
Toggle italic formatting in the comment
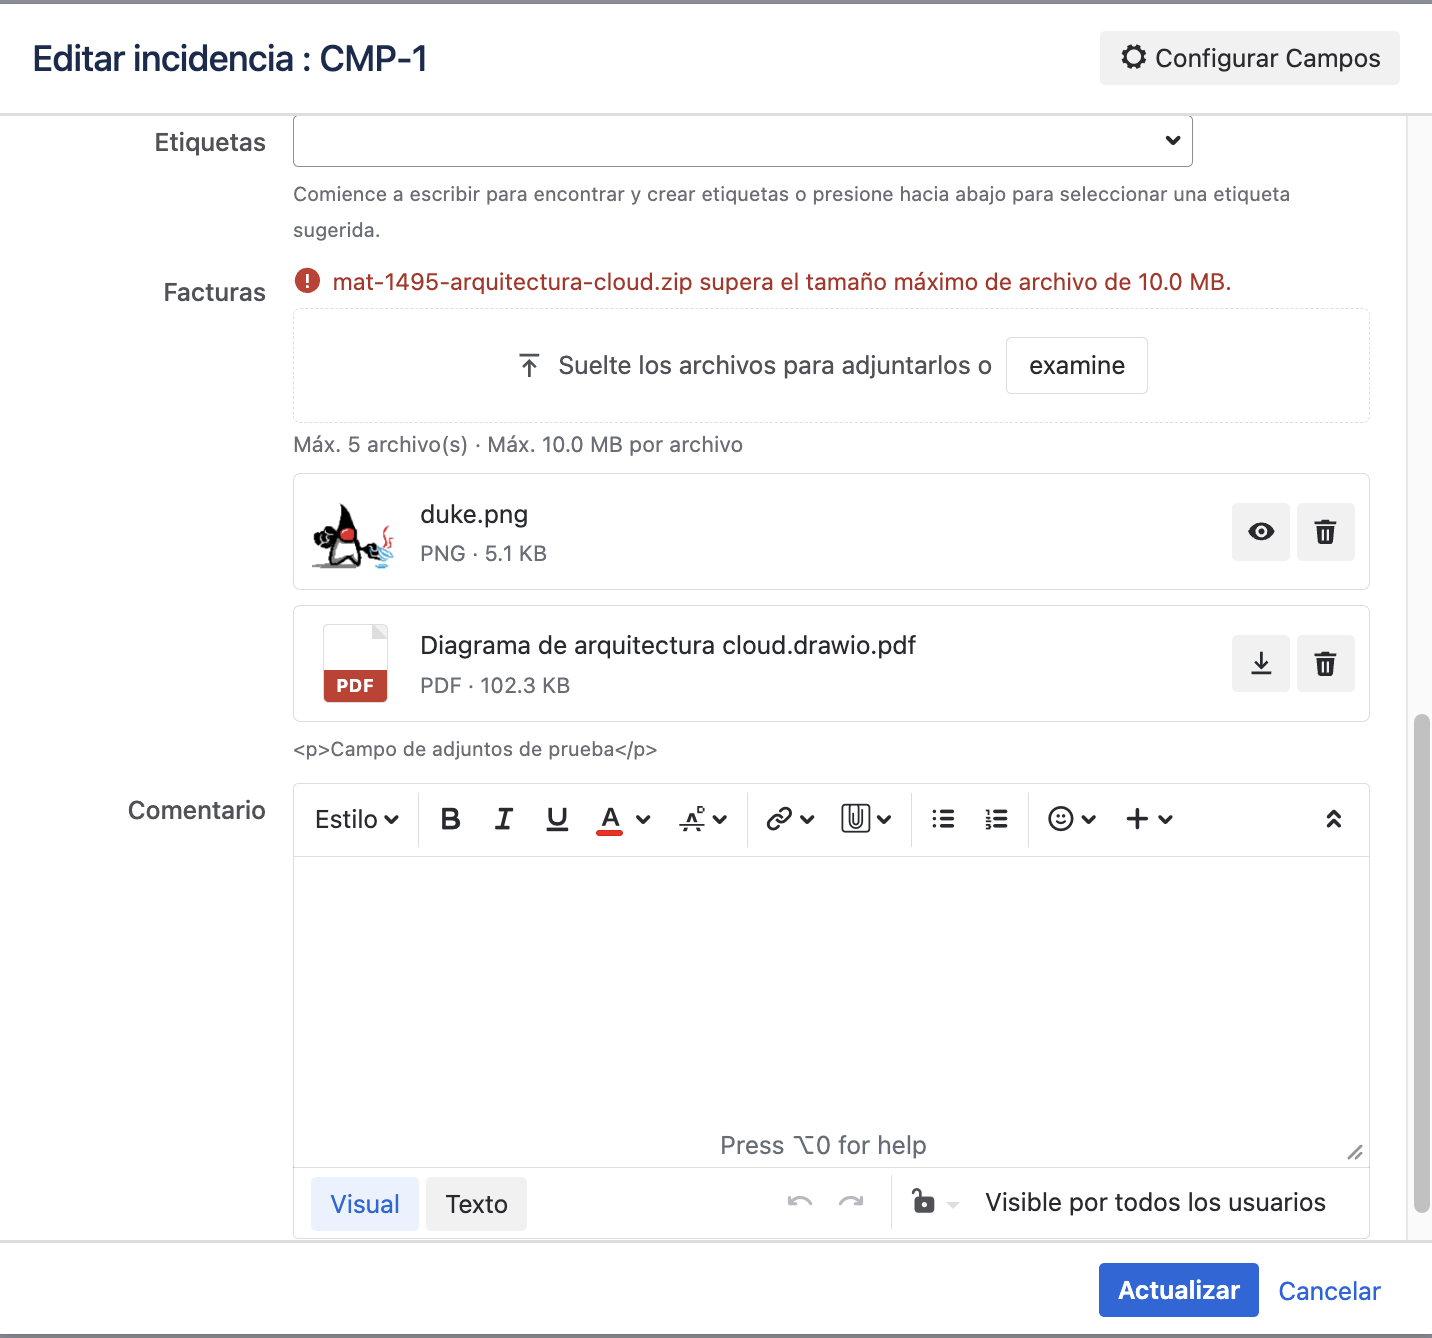[x=504, y=819]
